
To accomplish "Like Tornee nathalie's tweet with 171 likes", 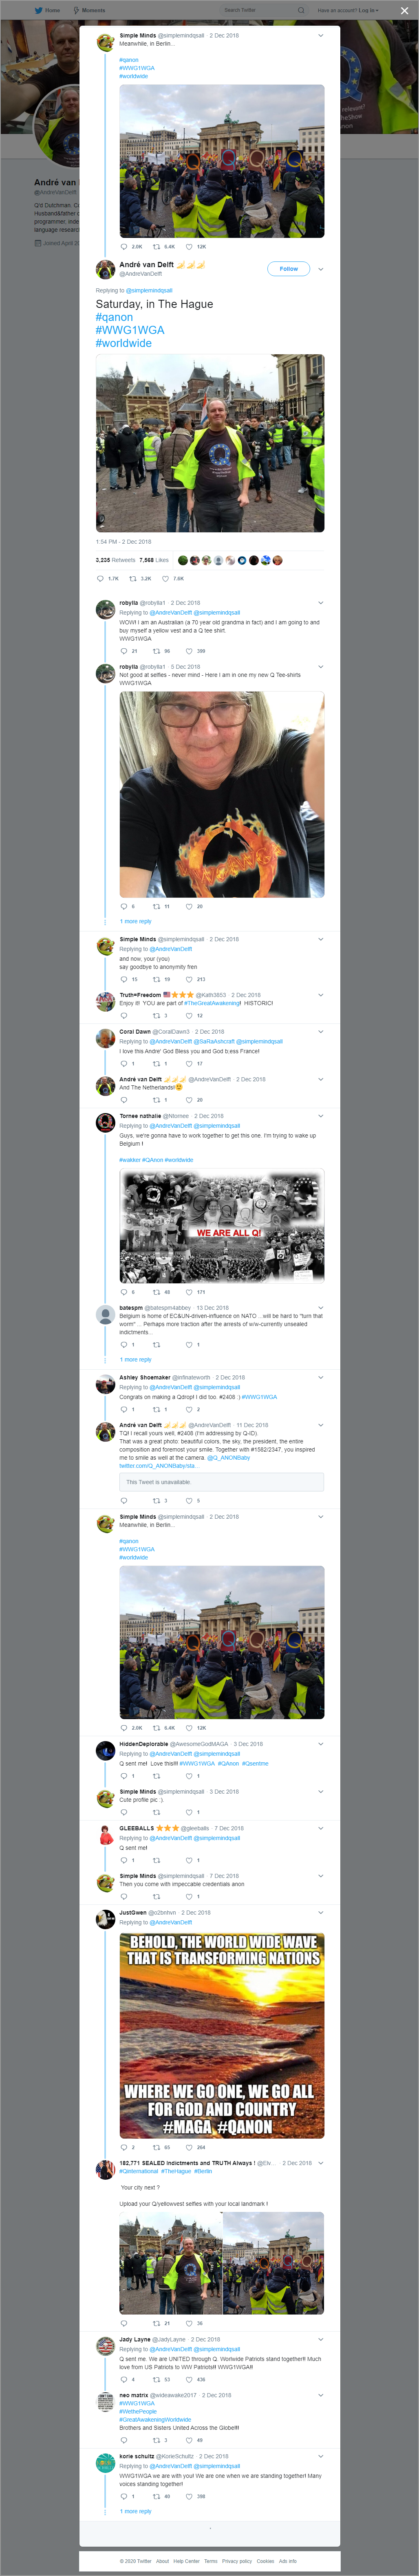I will [x=195, y=1292].
